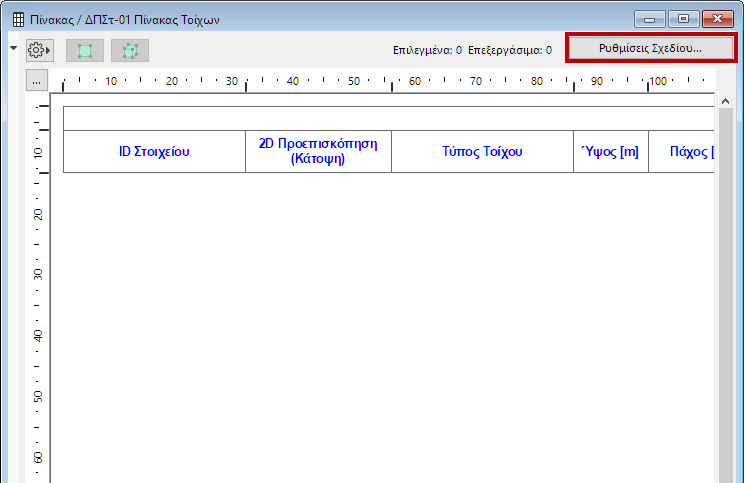Click the vertical ruler at mark 30
744x483 pixels.
click(x=38, y=275)
